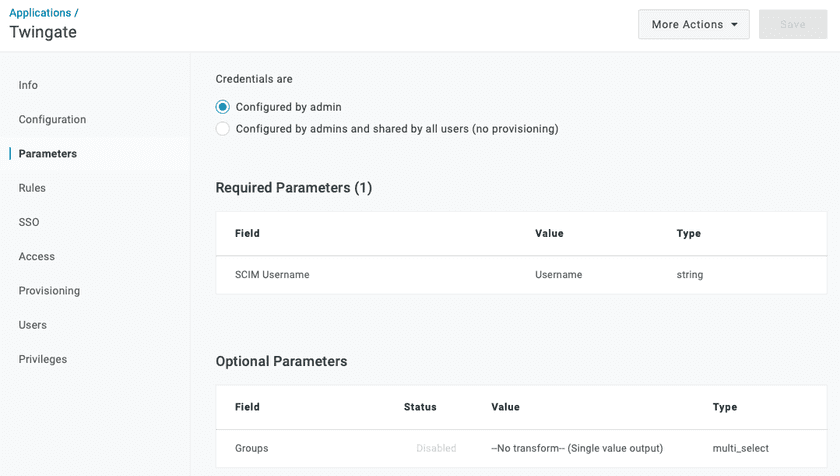Open the Rules section
The width and height of the screenshot is (840, 476).
pos(32,188)
